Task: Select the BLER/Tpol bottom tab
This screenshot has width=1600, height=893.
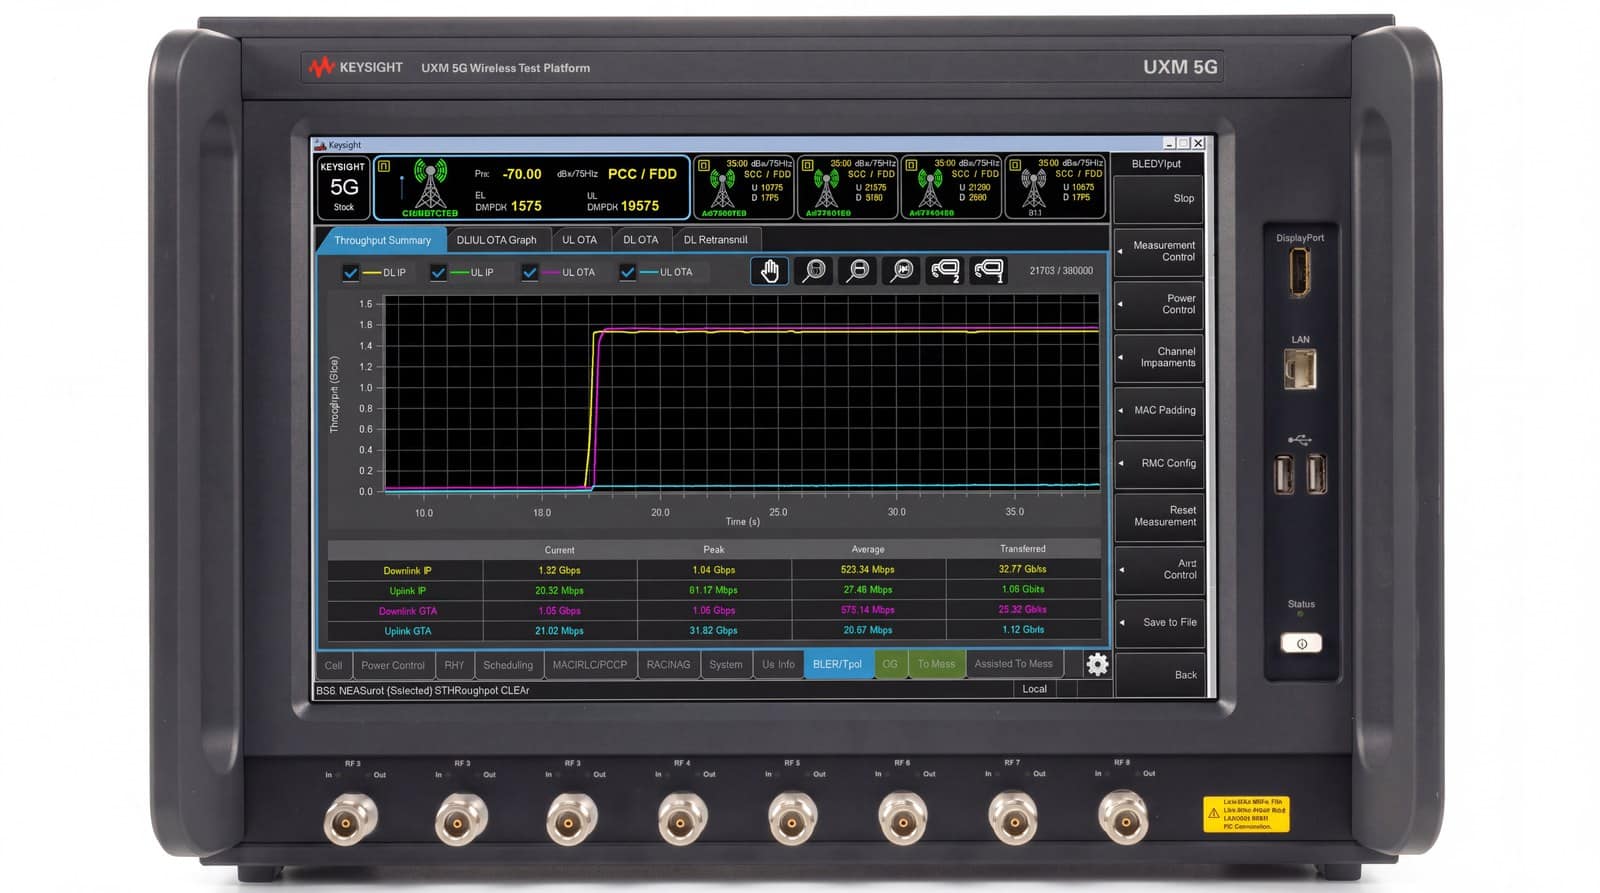Action: 837,664
